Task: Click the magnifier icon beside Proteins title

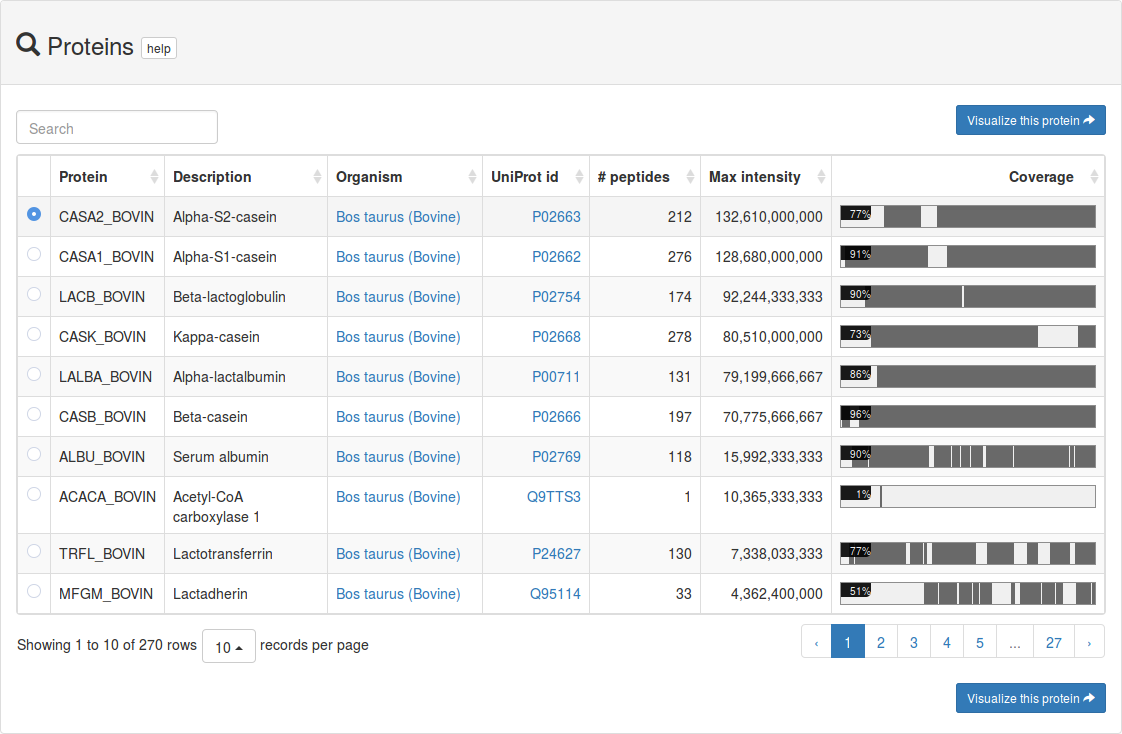Action: click(x=28, y=45)
